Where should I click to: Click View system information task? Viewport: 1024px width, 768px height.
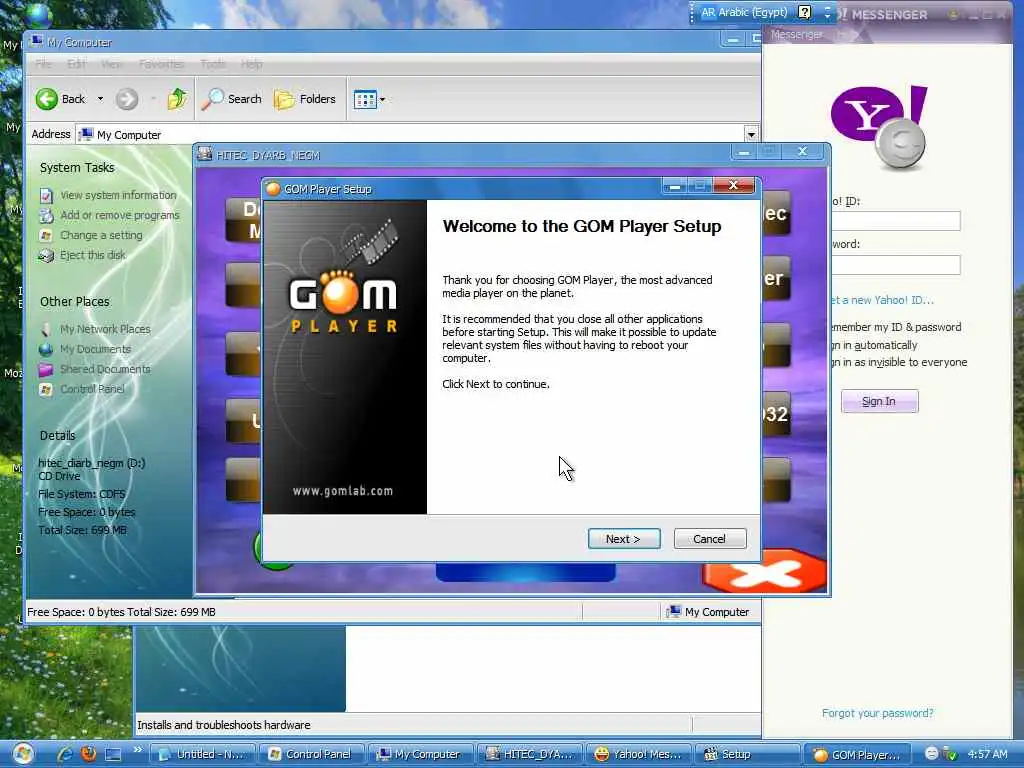[118, 195]
